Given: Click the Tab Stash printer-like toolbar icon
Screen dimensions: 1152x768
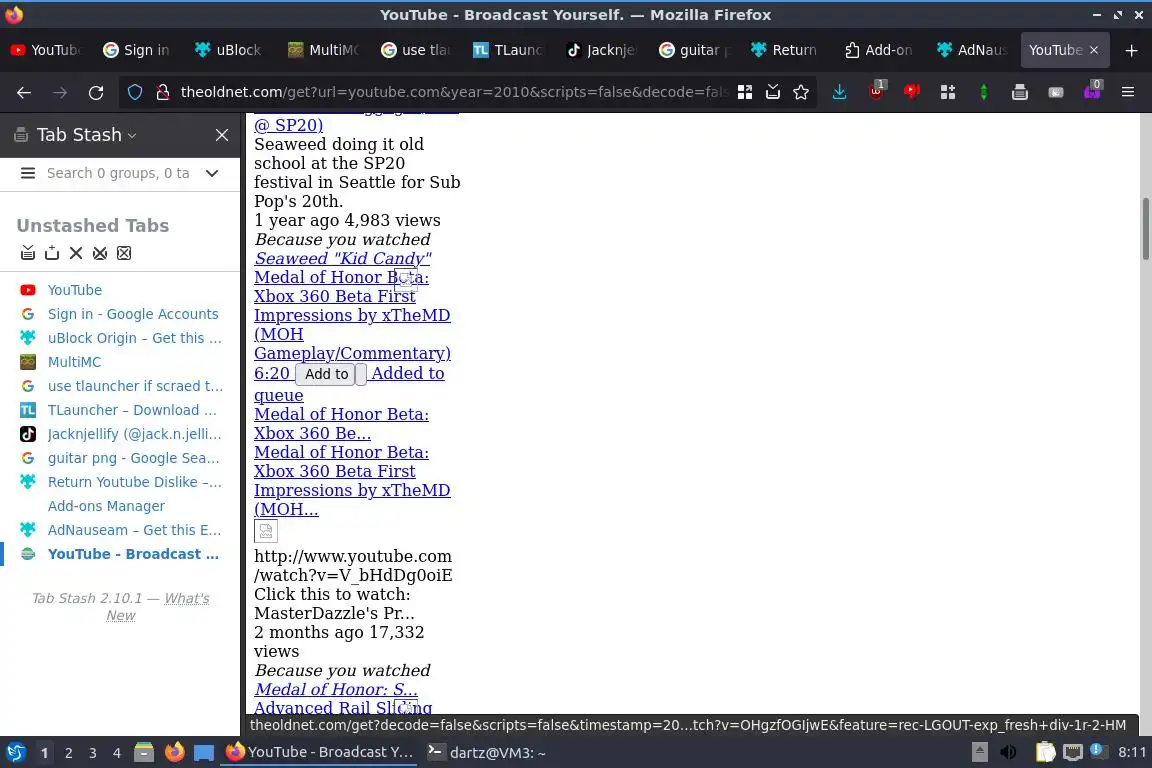Looking at the screenshot, I should 1020,92.
